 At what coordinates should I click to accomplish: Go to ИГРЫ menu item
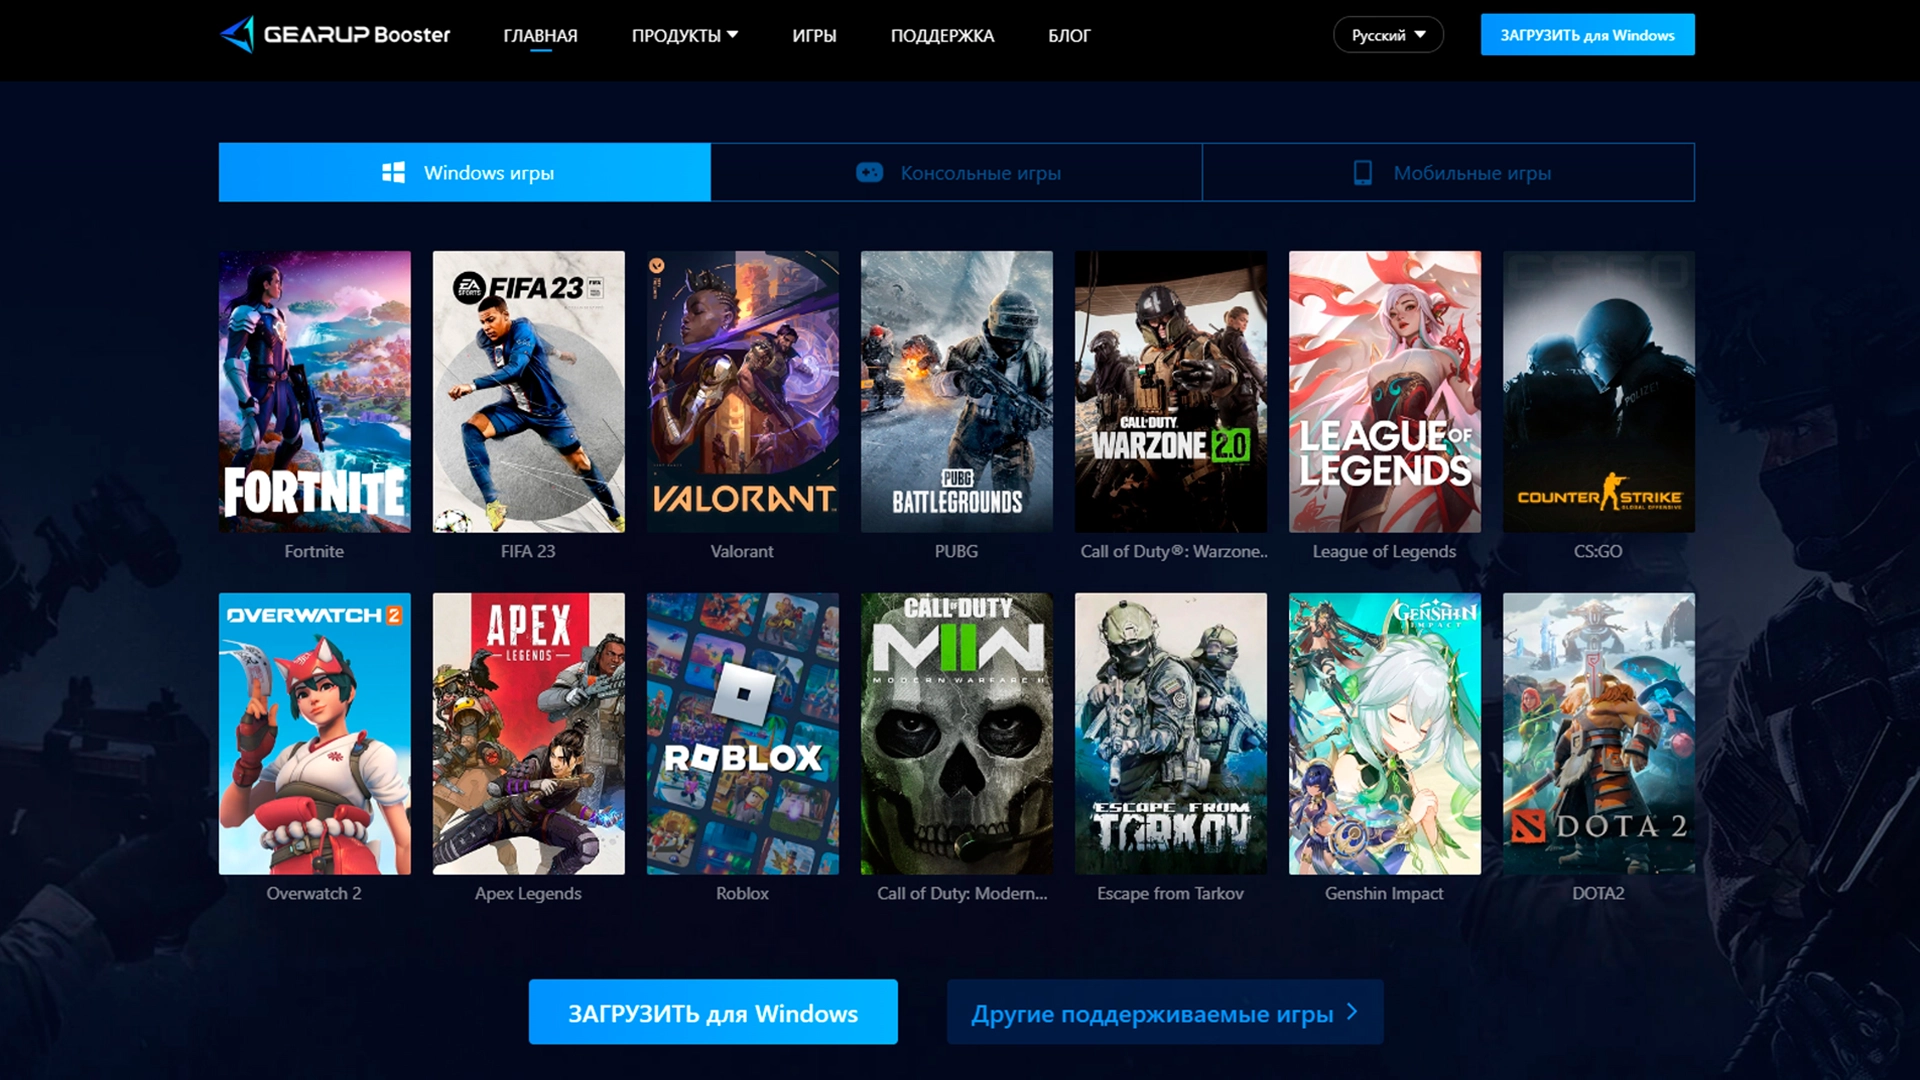814,36
